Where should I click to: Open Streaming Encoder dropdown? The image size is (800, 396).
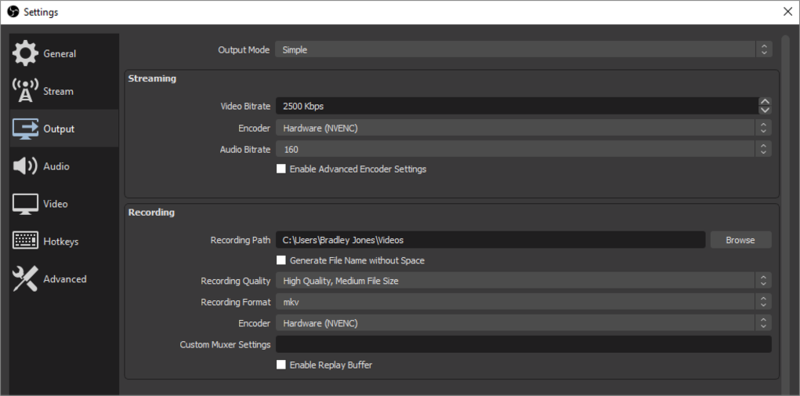click(523, 128)
